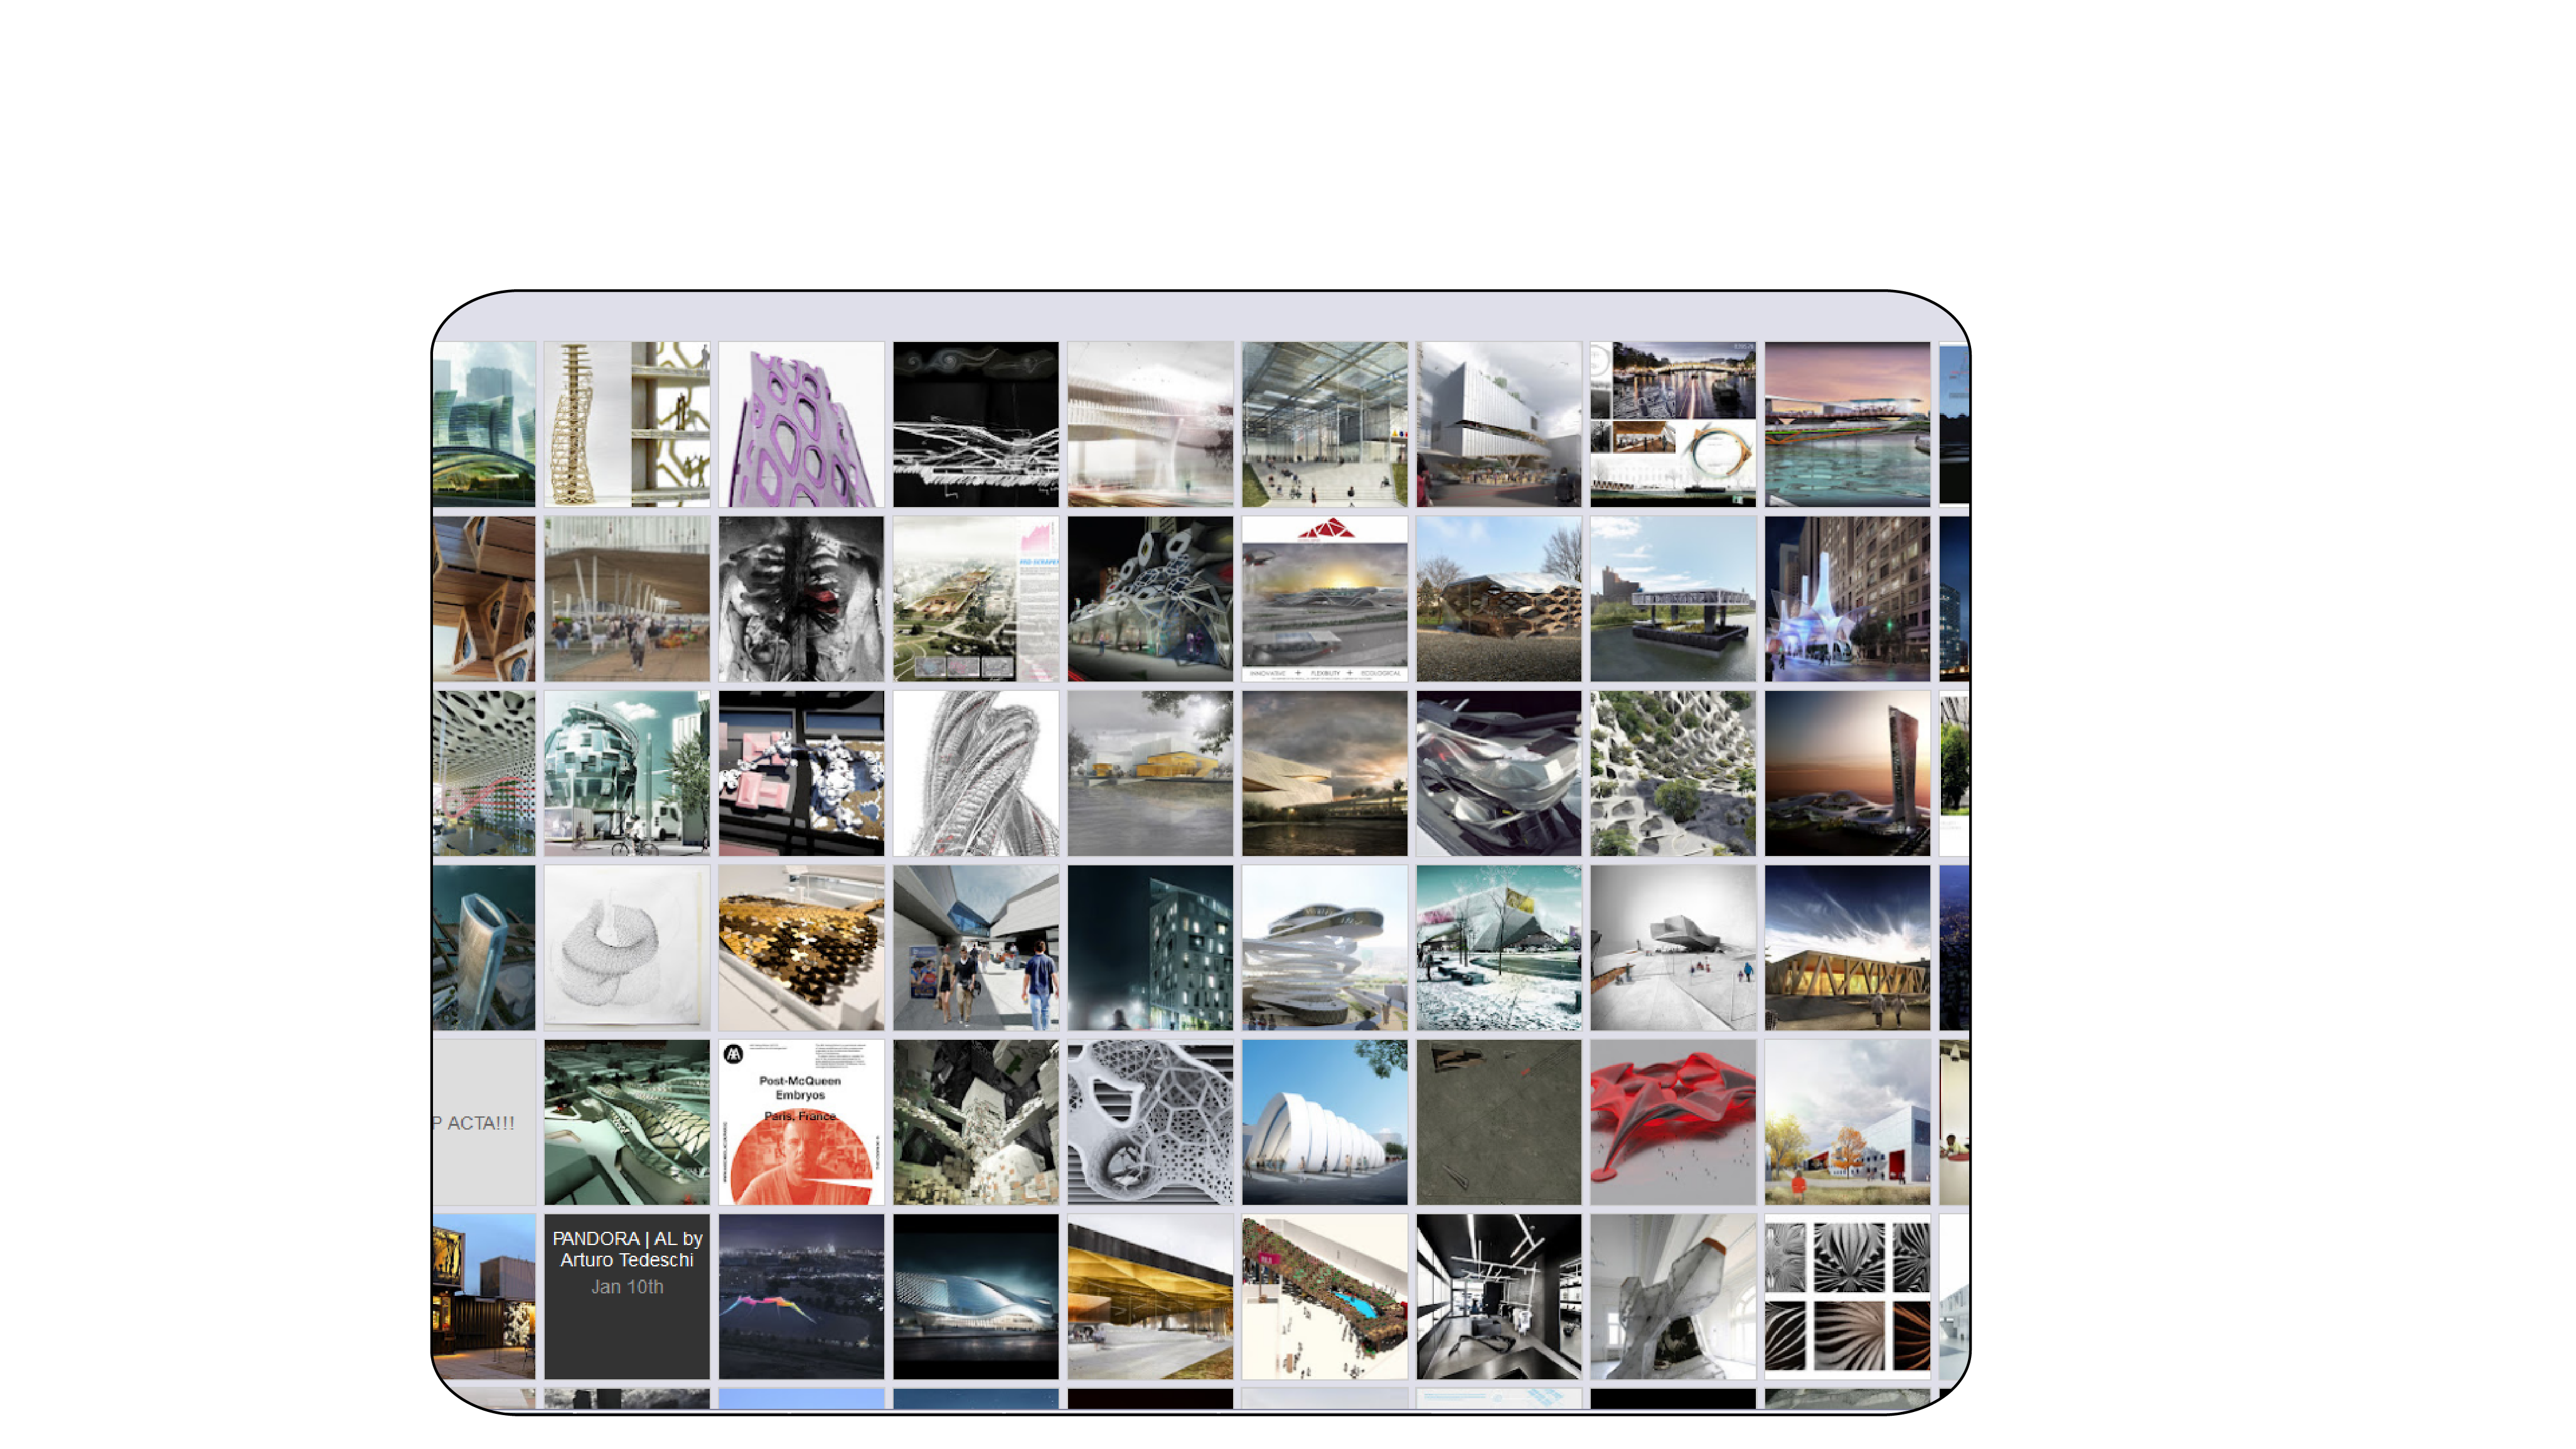Image resolution: width=2576 pixels, height=1449 pixels.
Task: Select the red triangle logo stadium poster
Action: (x=1324, y=598)
